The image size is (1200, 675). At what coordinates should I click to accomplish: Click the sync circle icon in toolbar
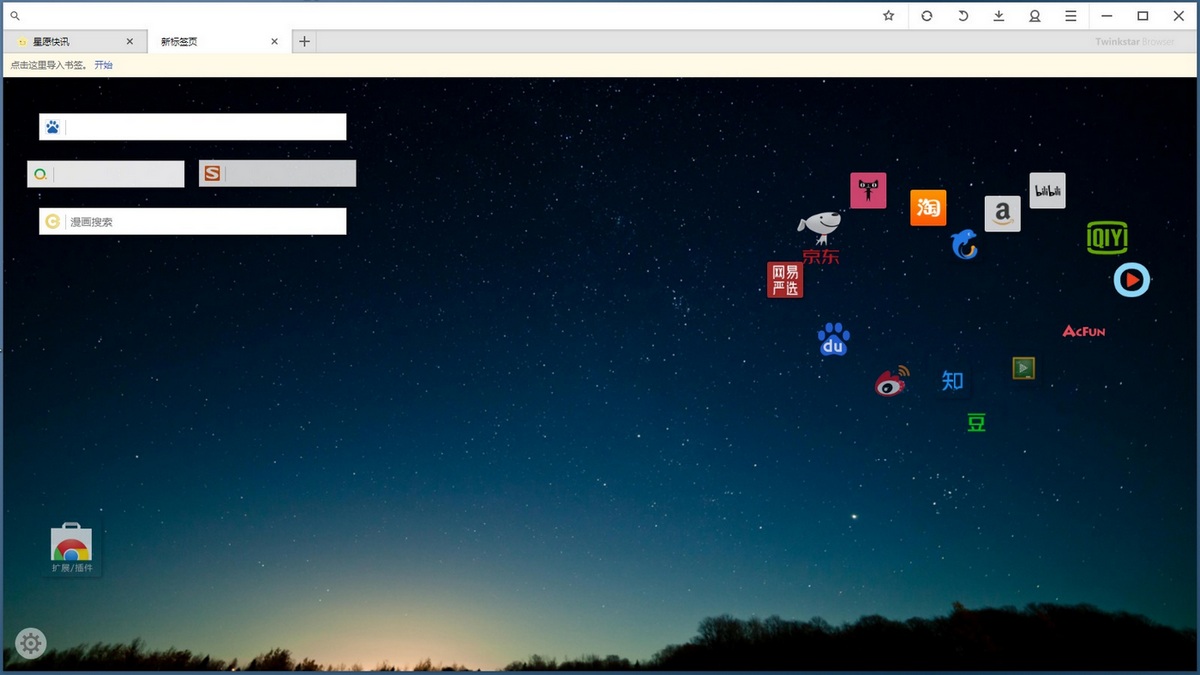click(x=927, y=16)
